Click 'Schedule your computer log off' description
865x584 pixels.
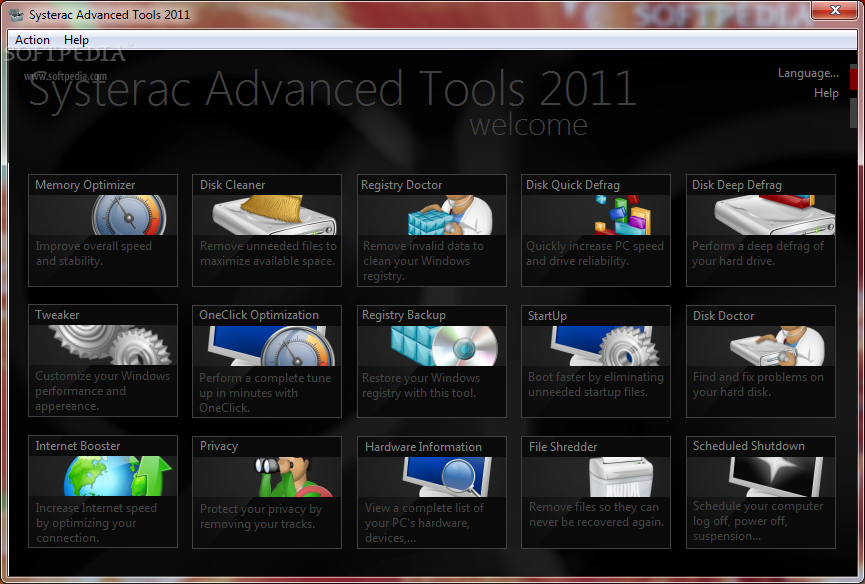(757, 521)
